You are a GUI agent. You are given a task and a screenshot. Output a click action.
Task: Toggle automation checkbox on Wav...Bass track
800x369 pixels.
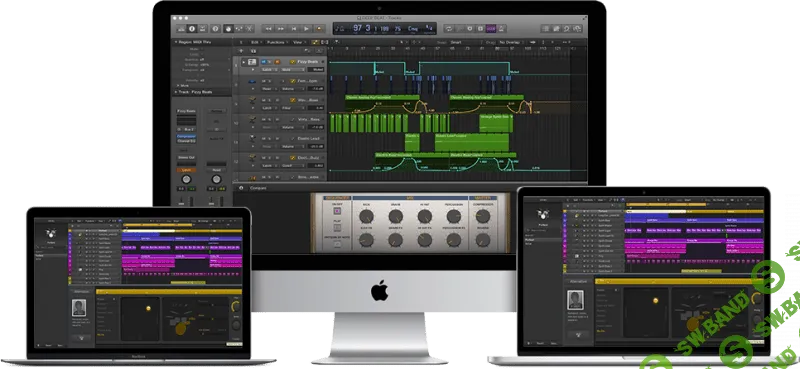pyautogui.click(x=293, y=100)
